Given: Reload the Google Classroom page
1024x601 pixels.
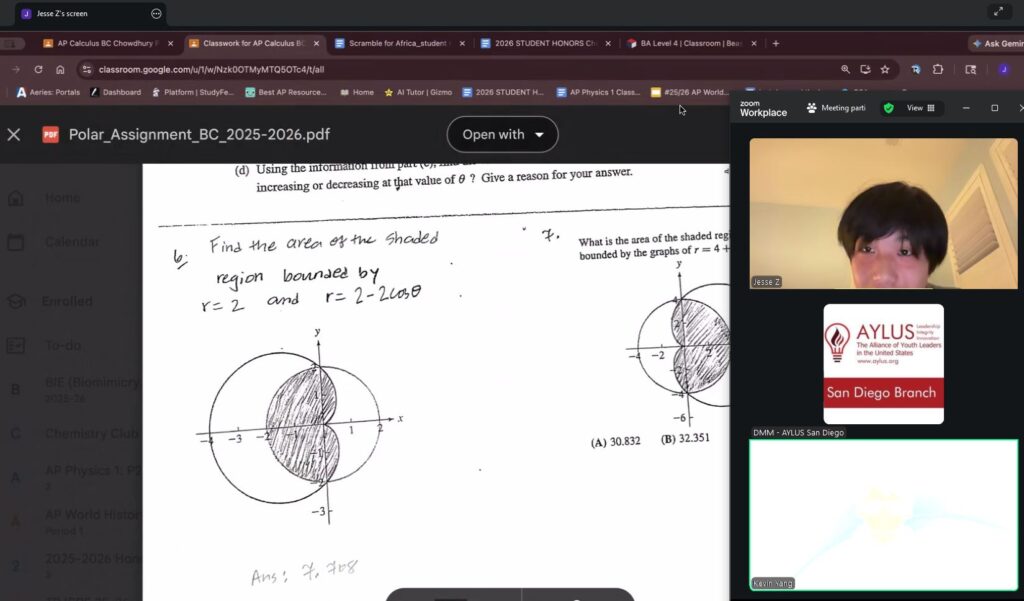Looking at the screenshot, I should tap(38, 69).
